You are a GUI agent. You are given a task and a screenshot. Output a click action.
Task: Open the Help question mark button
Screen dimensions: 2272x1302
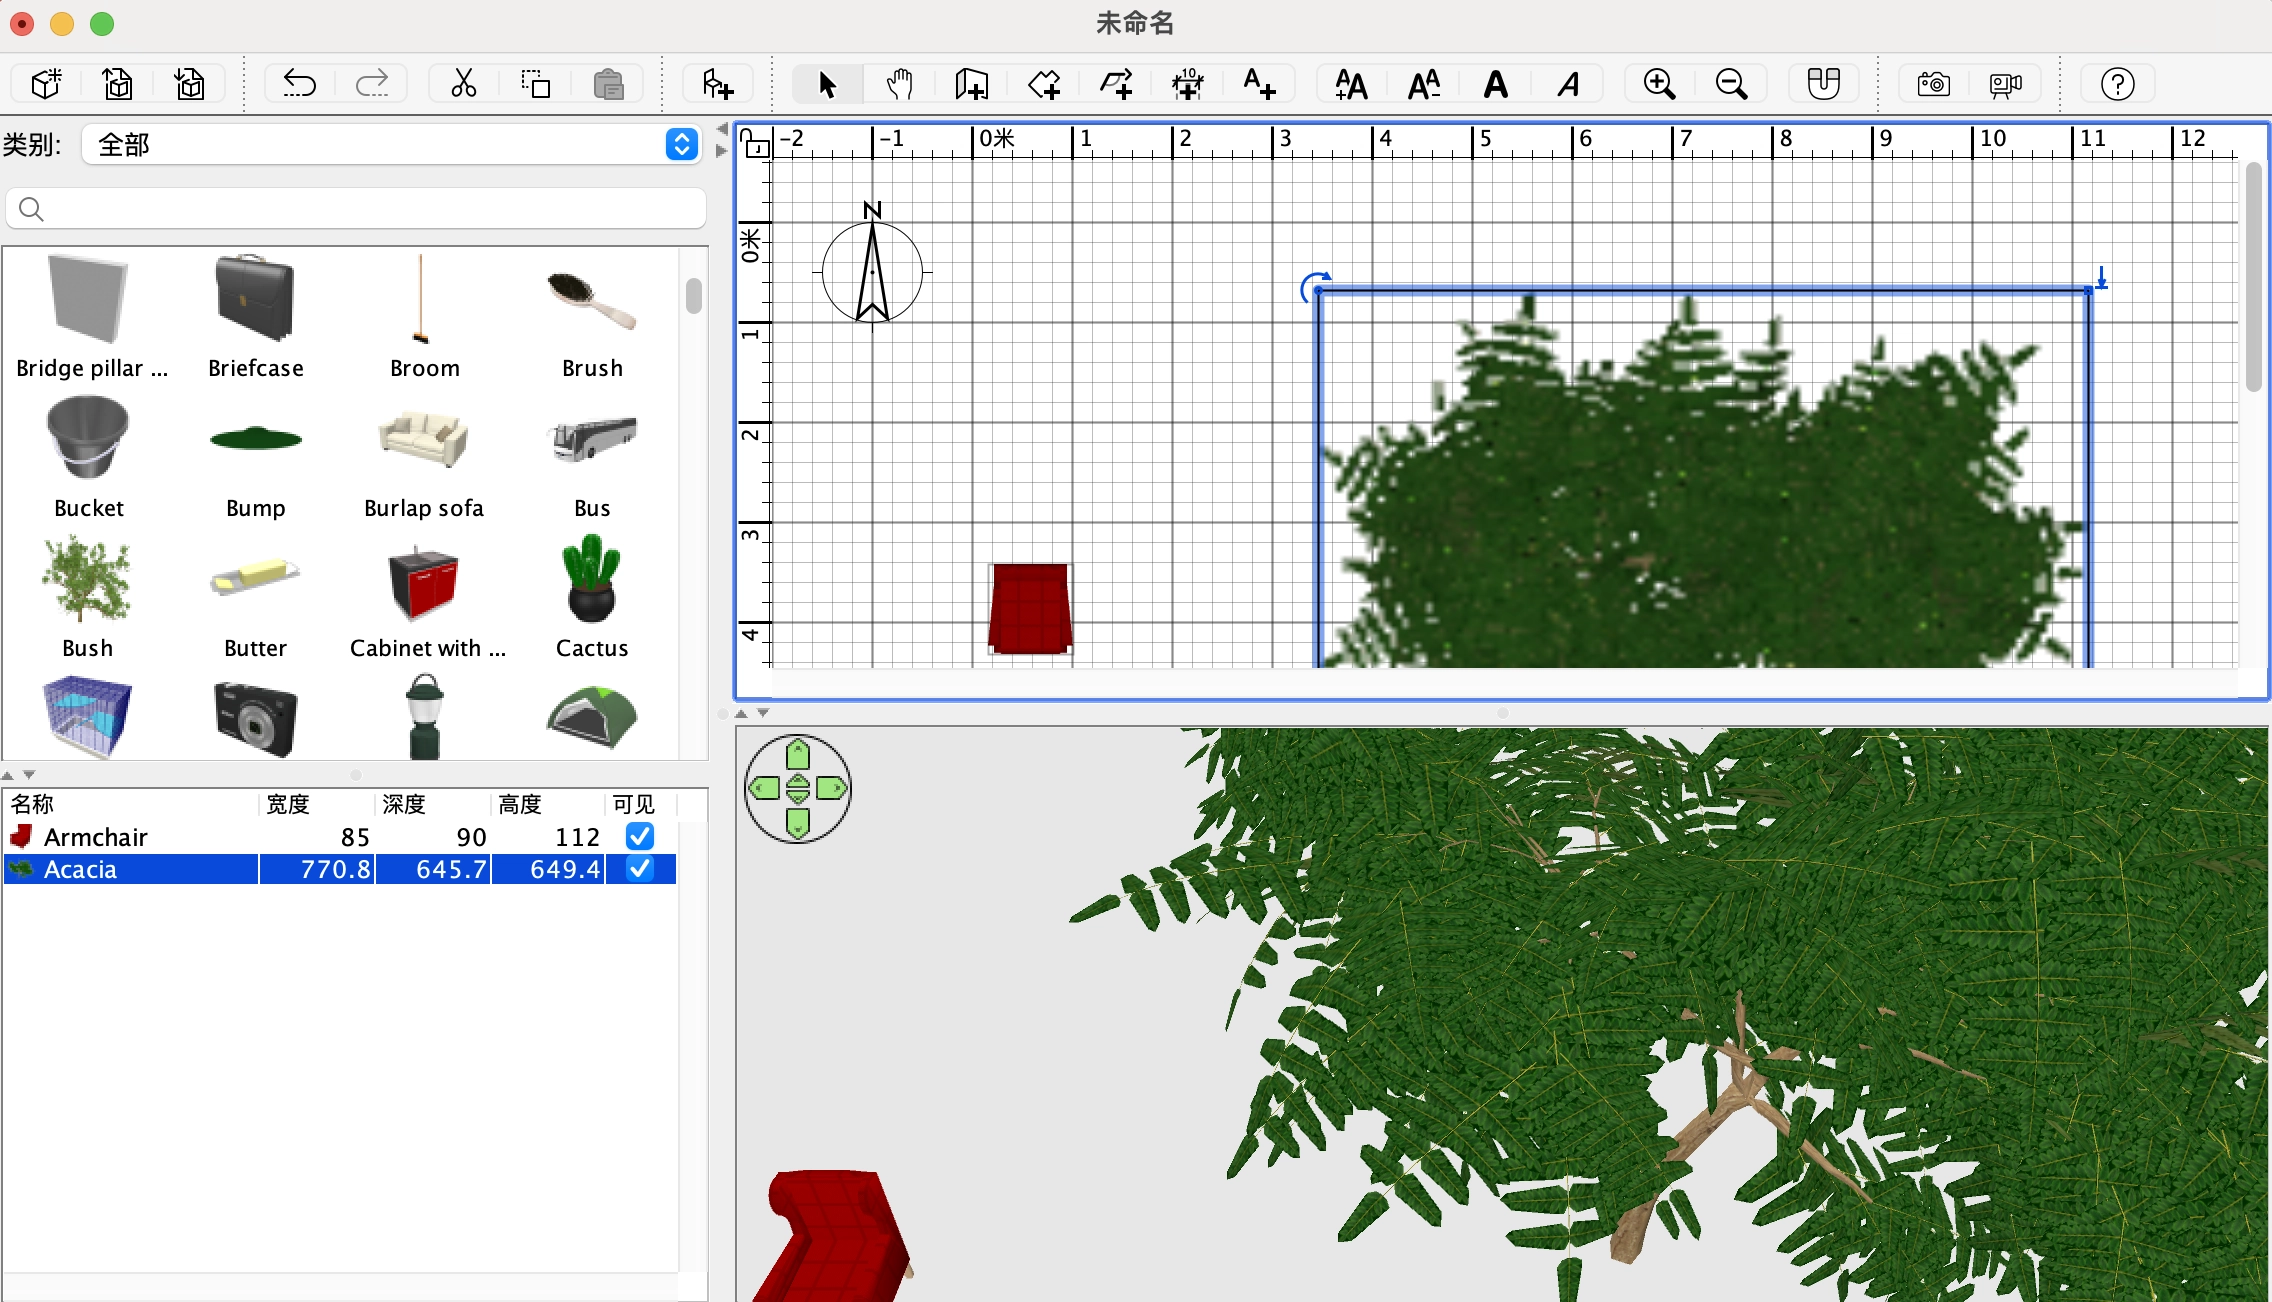[2117, 84]
